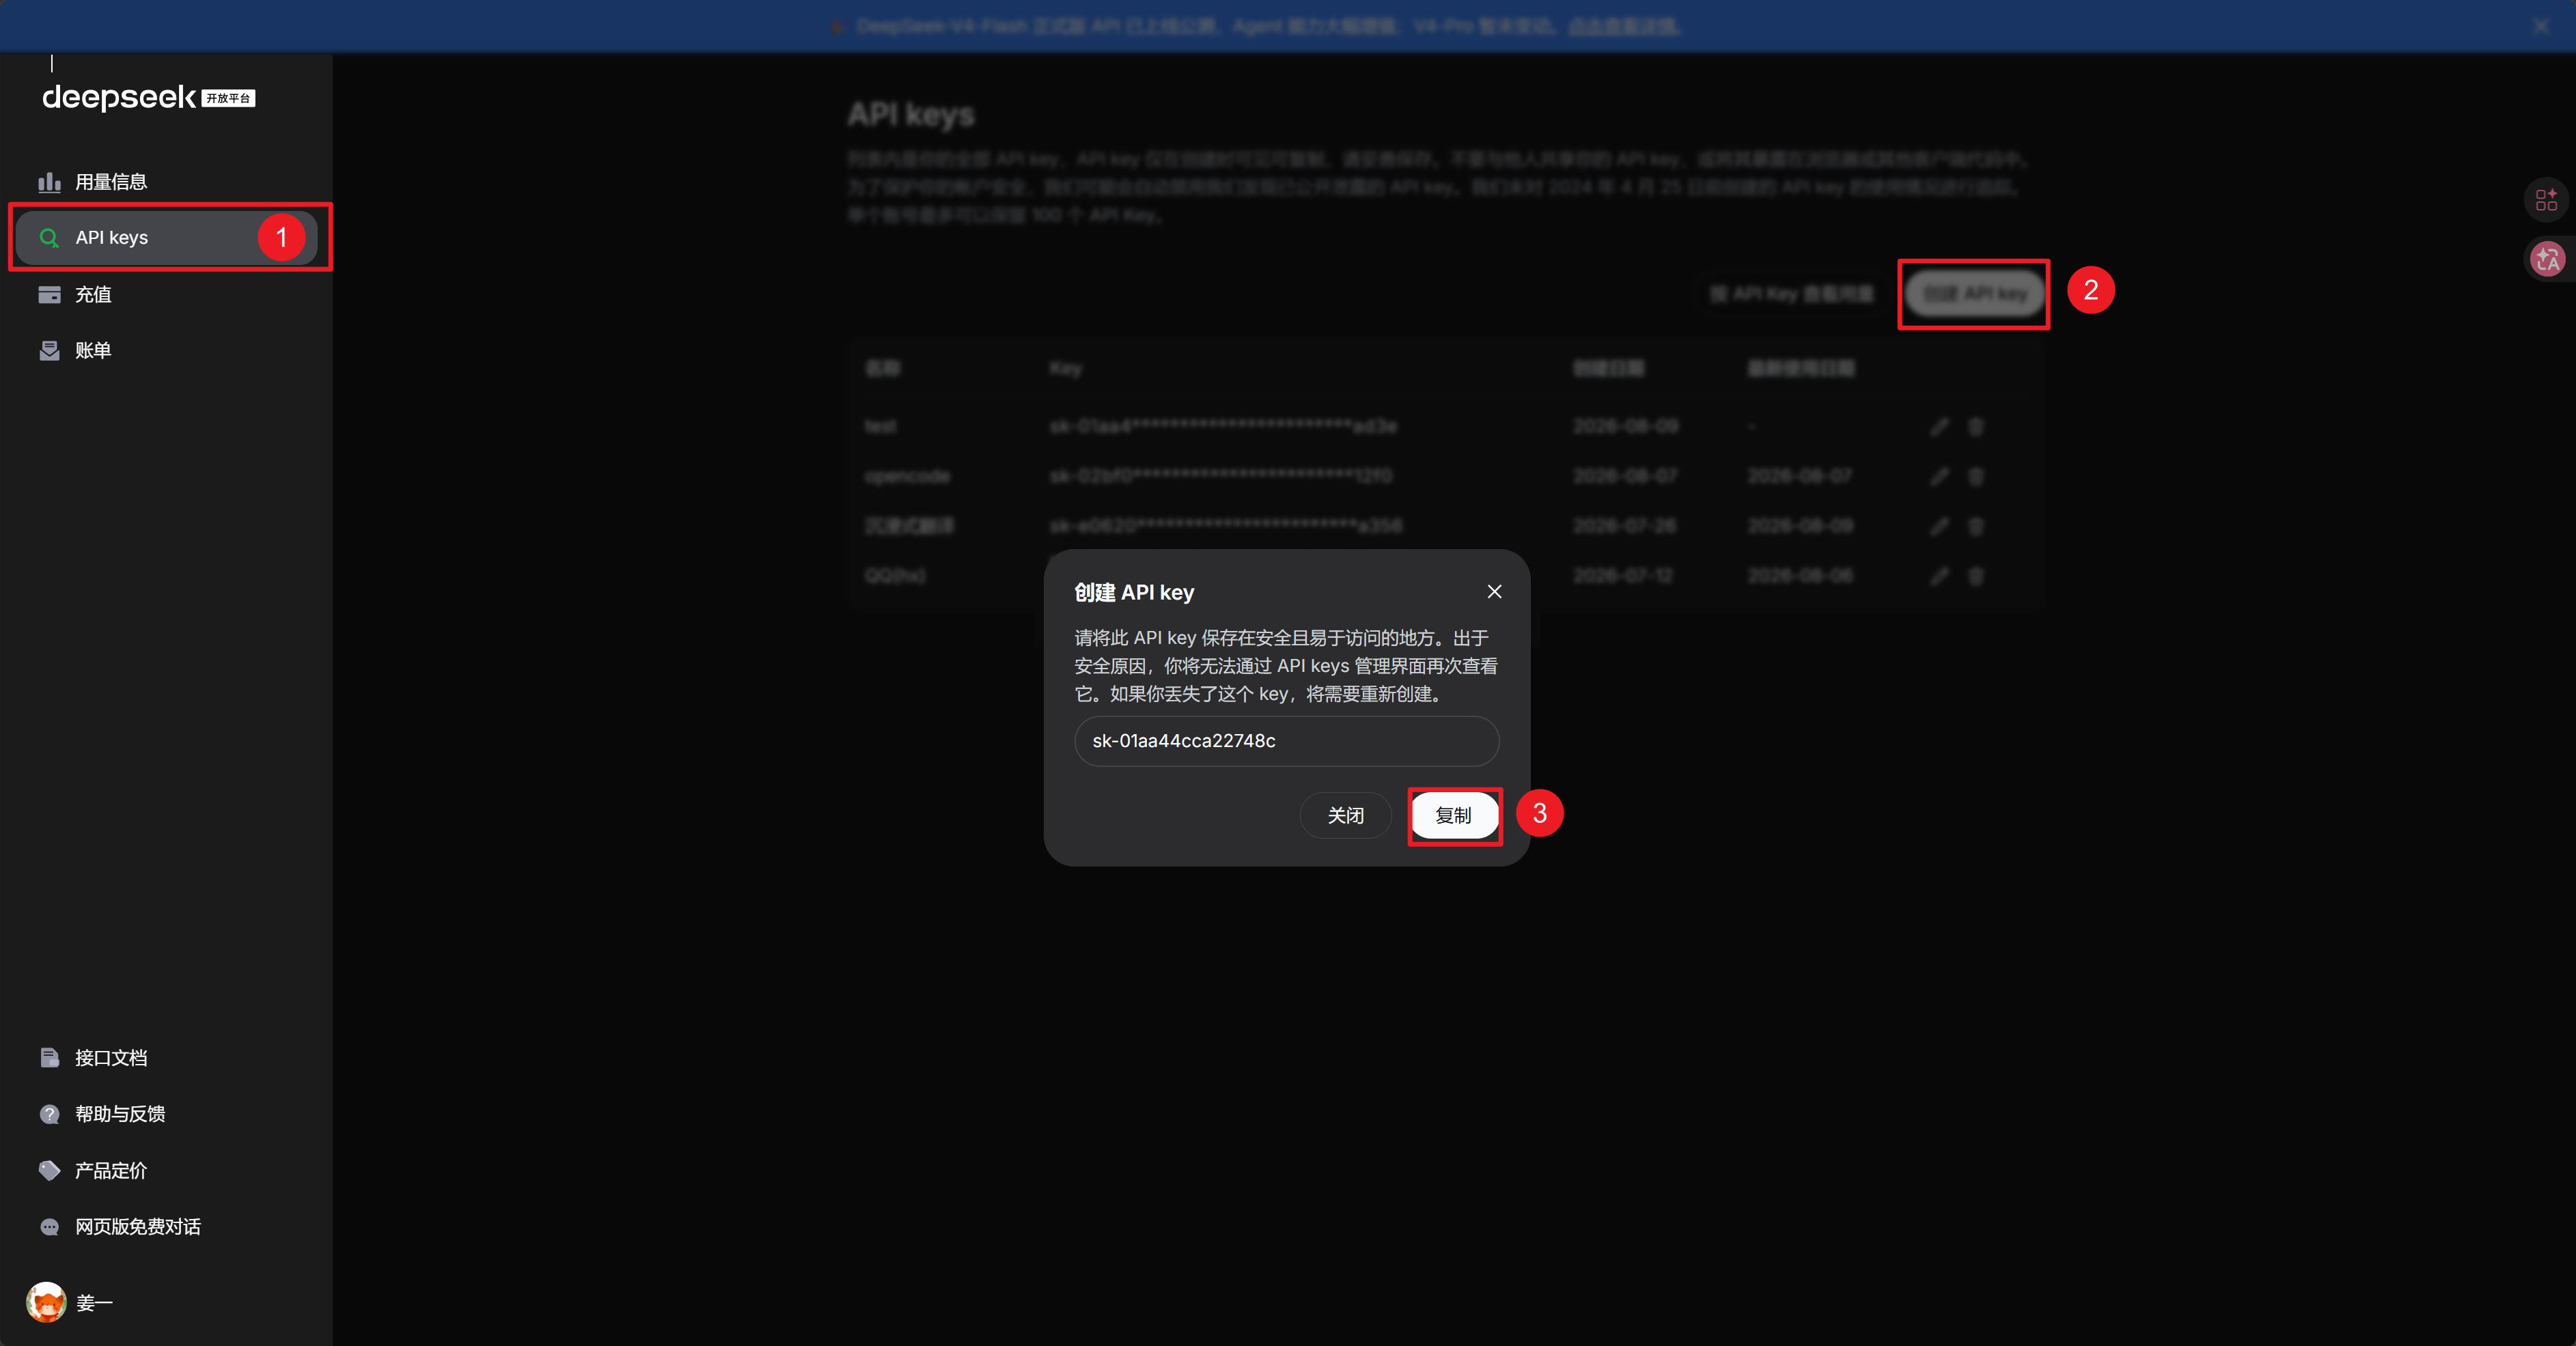The width and height of the screenshot is (2576, 1346).
Task: Click the blurred create API key button
Action: (x=1974, y=294)
